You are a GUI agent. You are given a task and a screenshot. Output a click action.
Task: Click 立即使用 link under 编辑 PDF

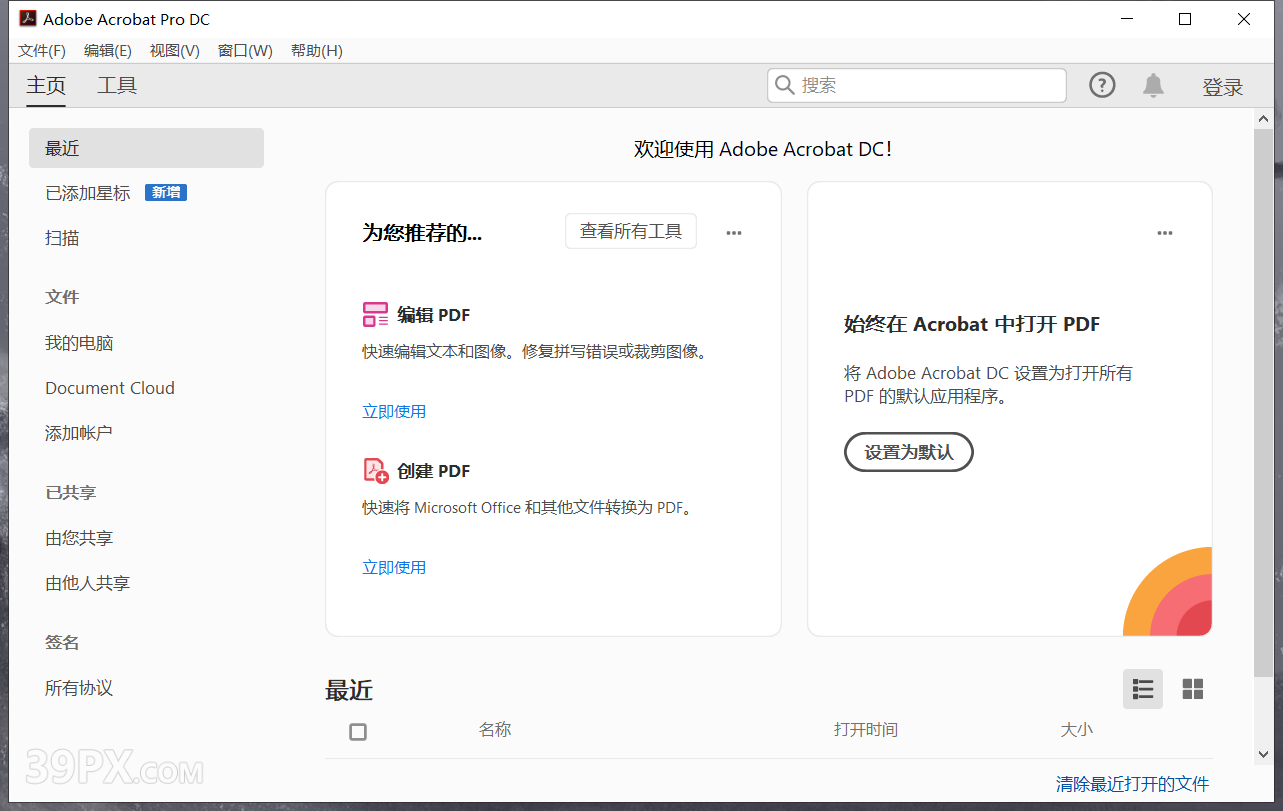pos(394,411)
